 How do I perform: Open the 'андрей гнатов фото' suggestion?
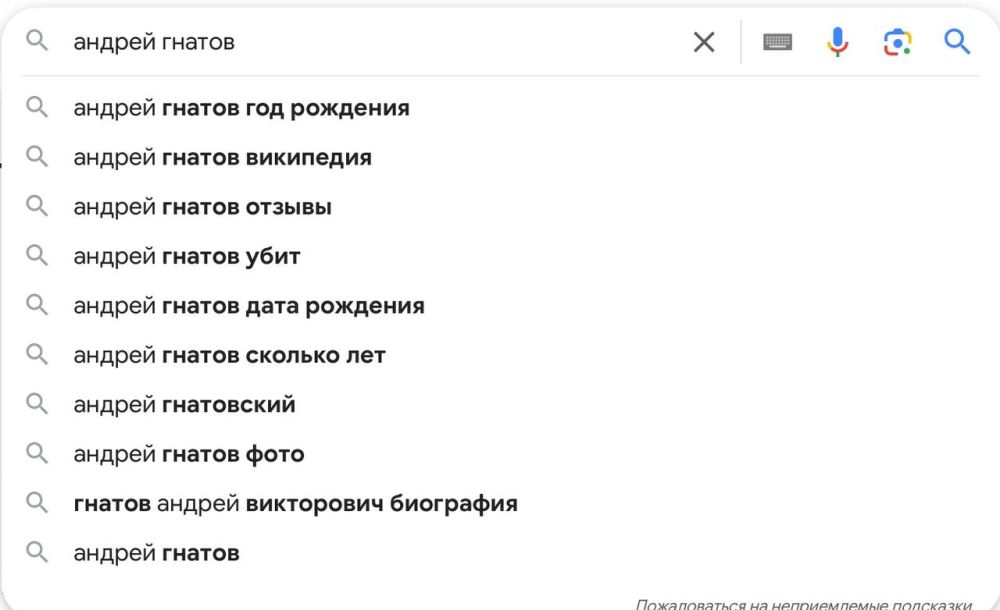point(188,453)
